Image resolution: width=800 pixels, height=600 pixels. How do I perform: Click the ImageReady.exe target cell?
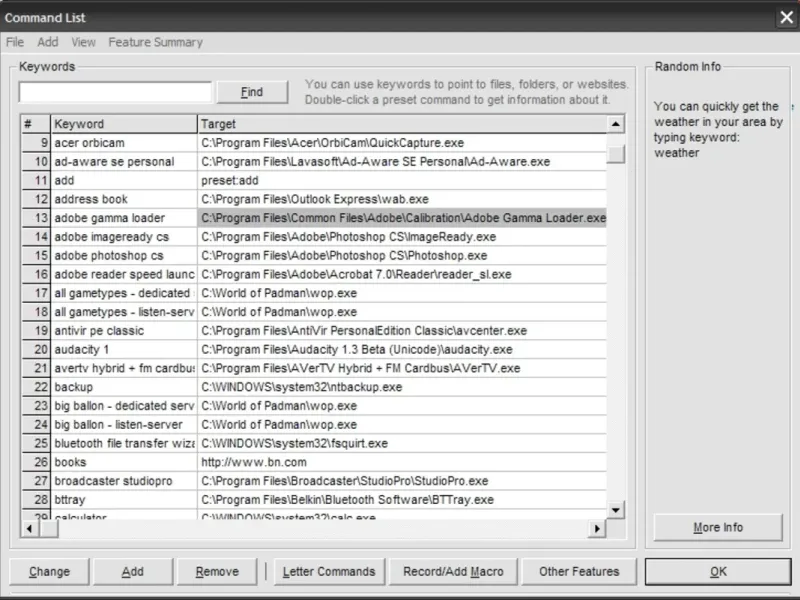click(402, 237)
